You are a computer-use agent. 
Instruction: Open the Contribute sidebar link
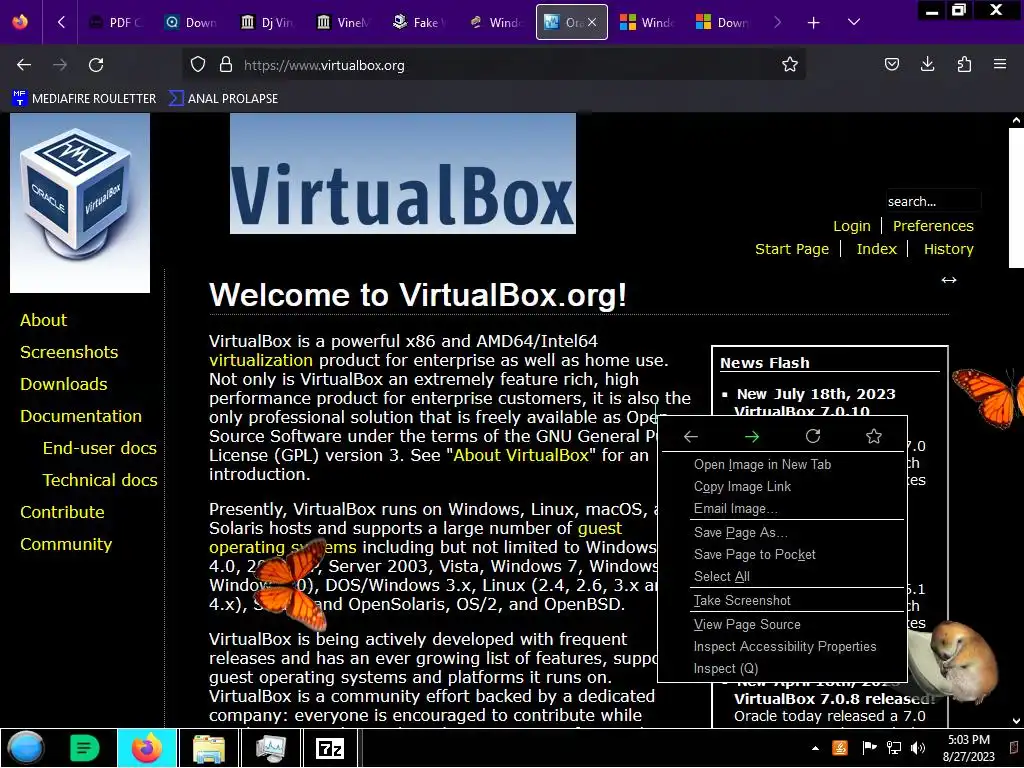62,512
